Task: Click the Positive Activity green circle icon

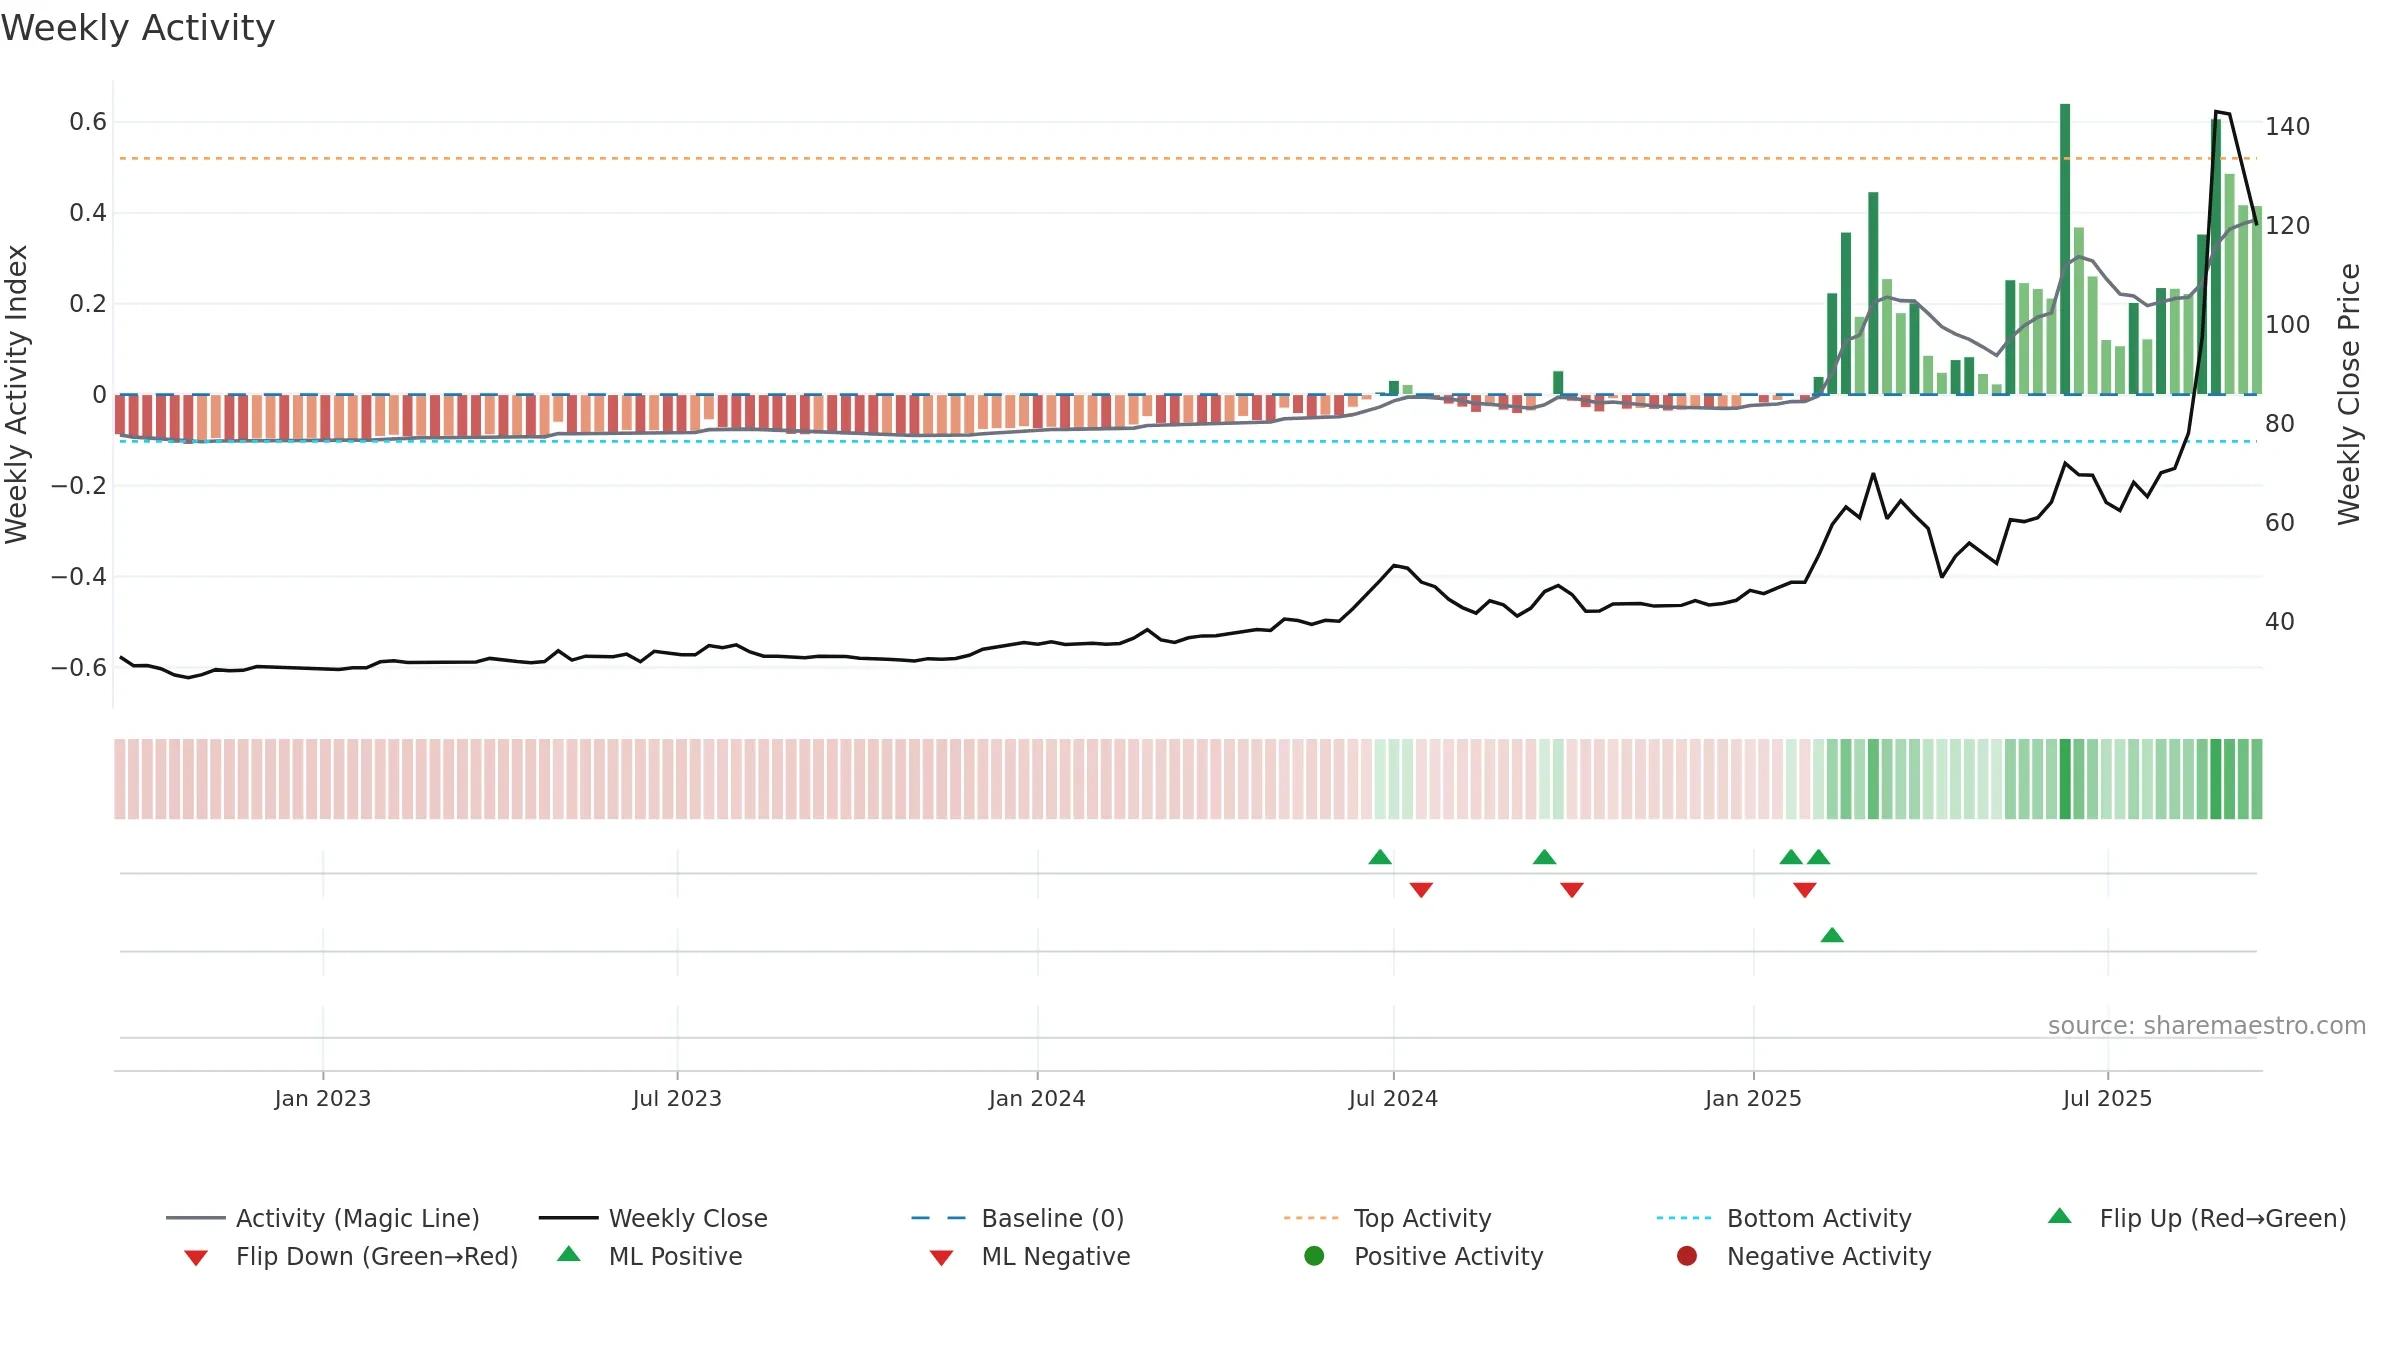Action: (x=1314, y=1256)
